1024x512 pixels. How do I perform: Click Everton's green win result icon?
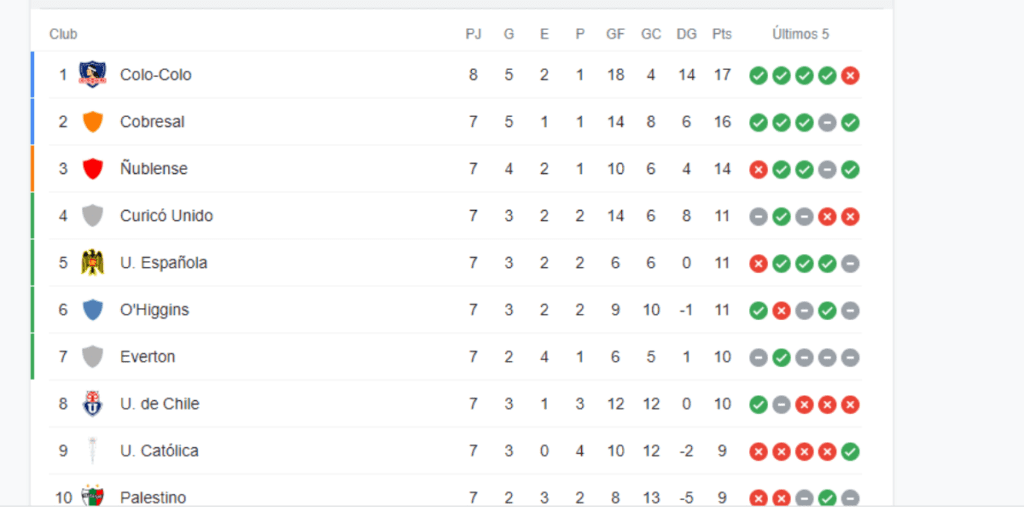click(x=781, y=358)
